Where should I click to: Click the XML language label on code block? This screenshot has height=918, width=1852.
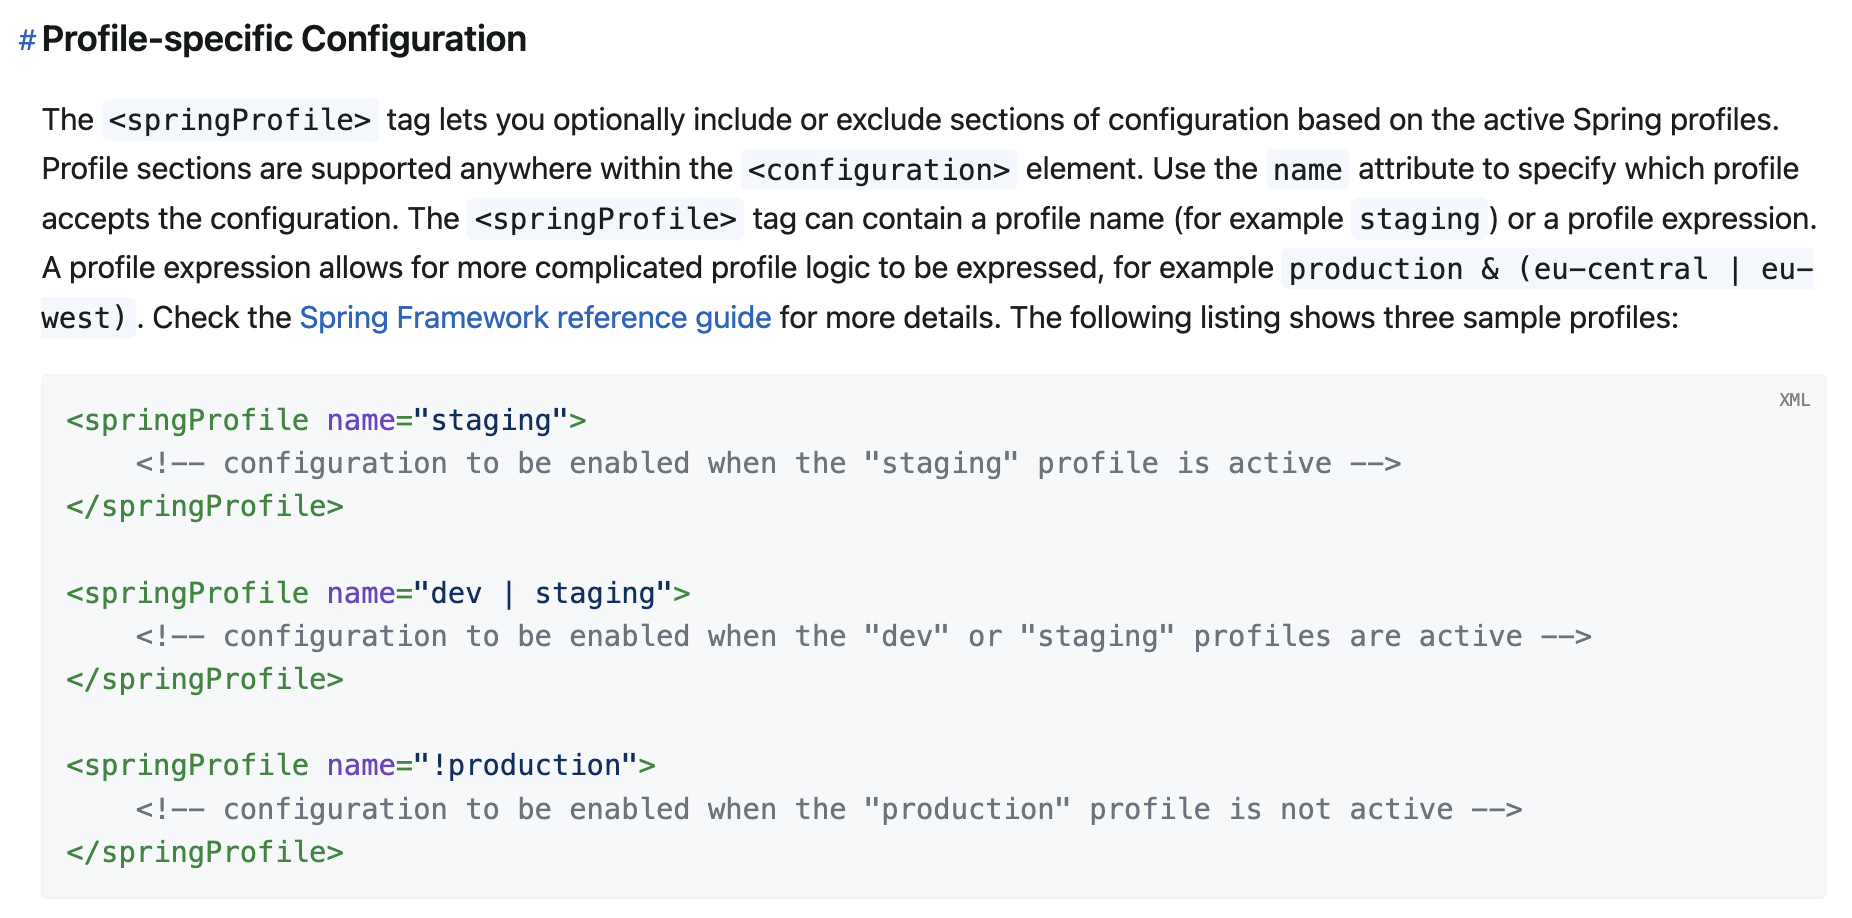(1794, 400)
